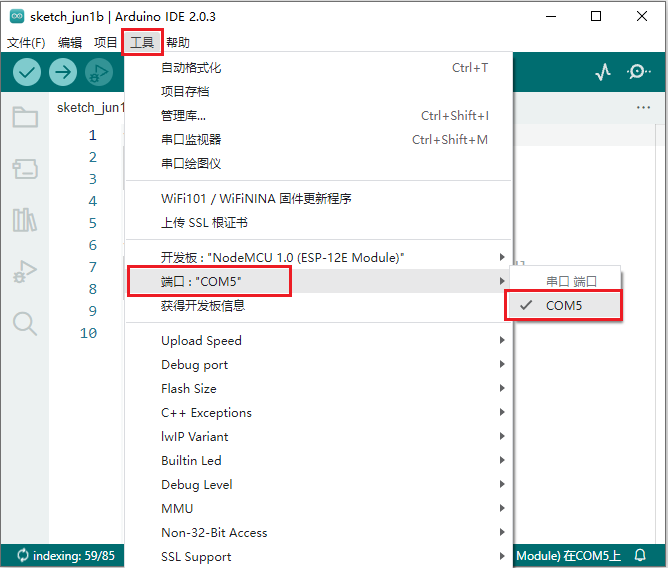Click the Module 在COM5上 status text
The width and height of the screenshot is (668, 568).
pos(568,555)
